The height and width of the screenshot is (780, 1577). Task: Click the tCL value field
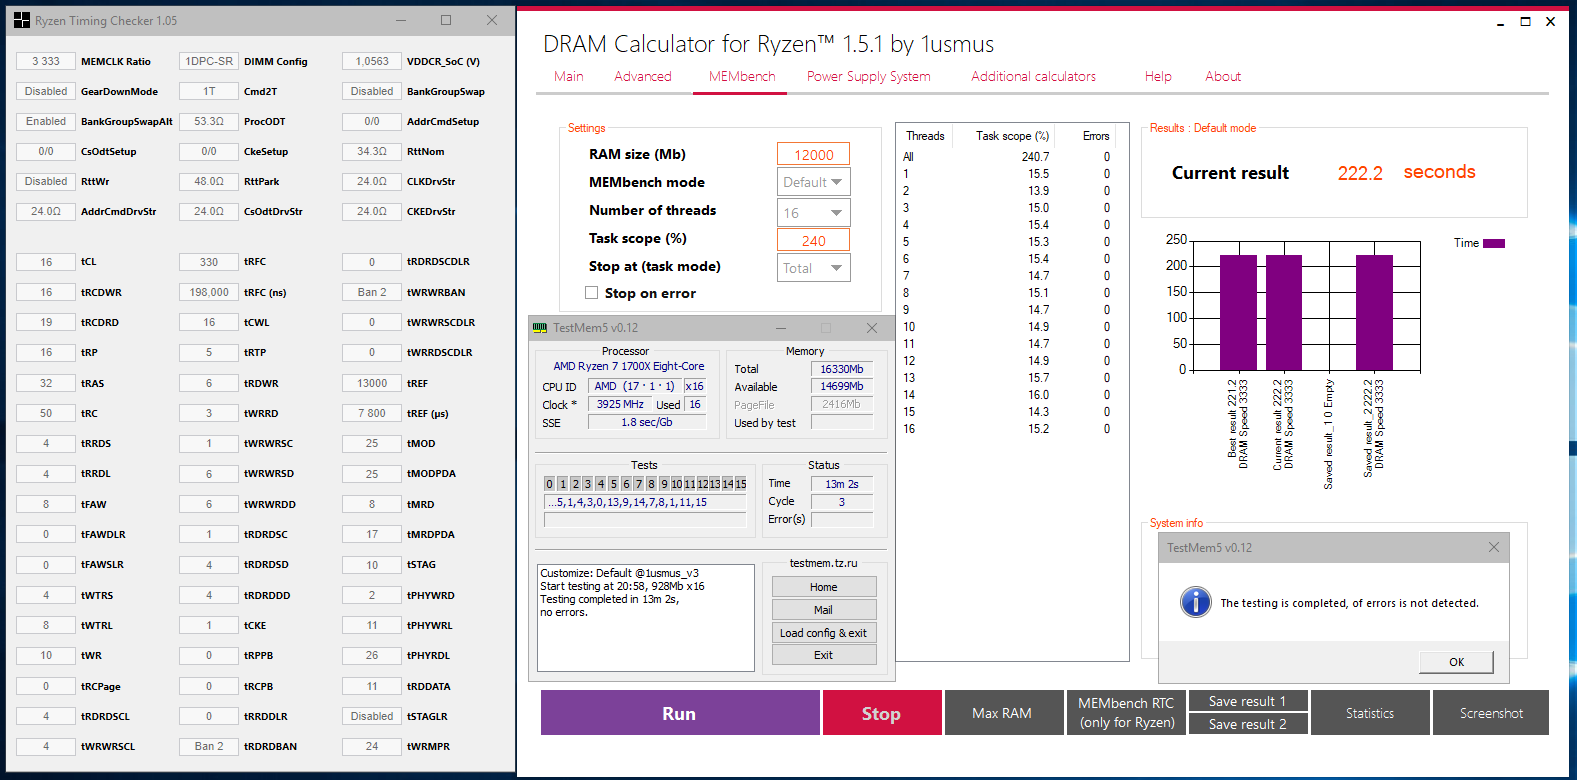click(x=46, y=262)
